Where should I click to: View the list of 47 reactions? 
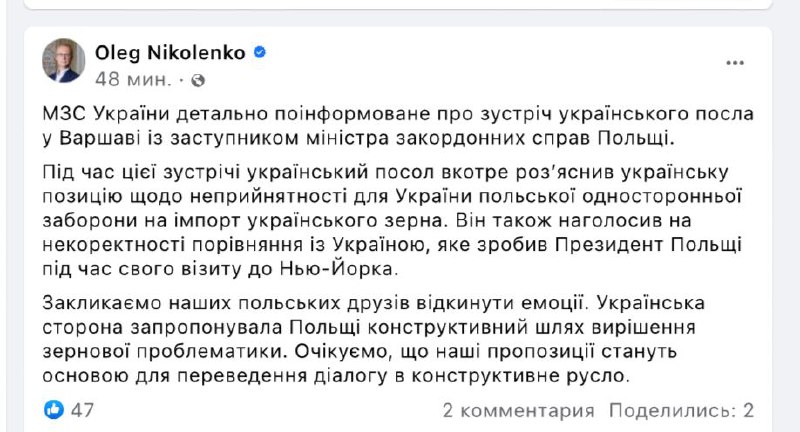point(82,409)
